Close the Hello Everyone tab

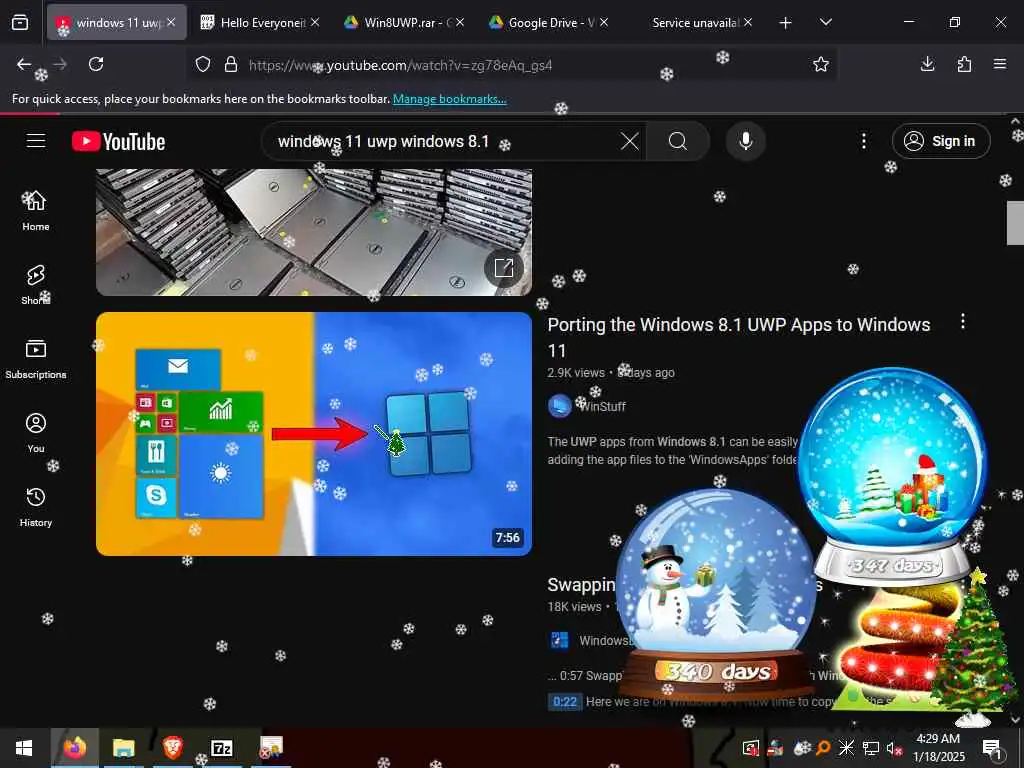click(x=315, y=22)
